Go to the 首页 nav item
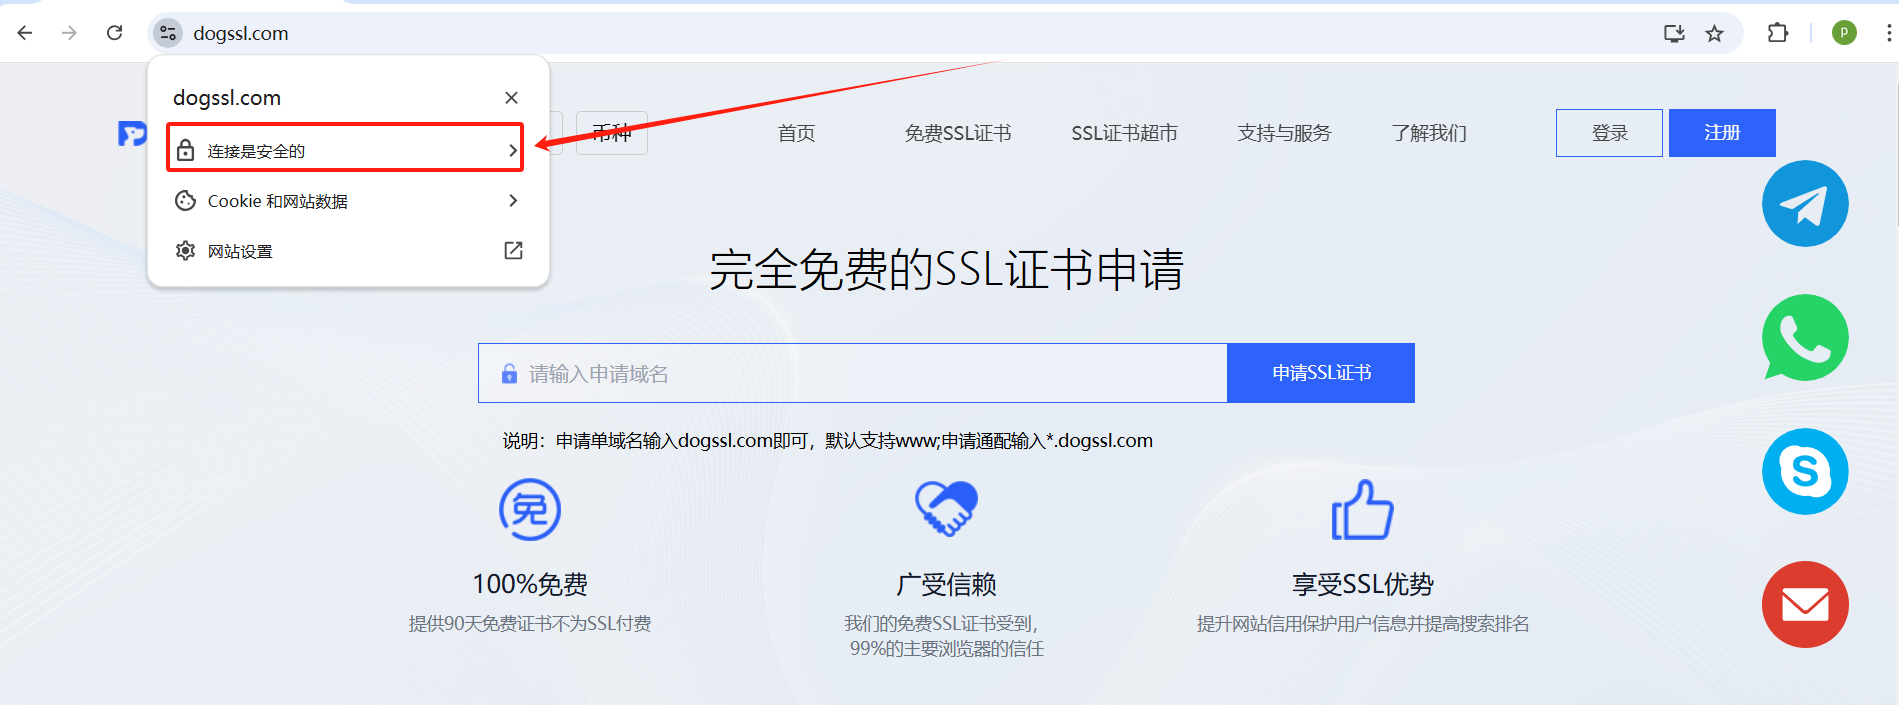 click(796, 133)
